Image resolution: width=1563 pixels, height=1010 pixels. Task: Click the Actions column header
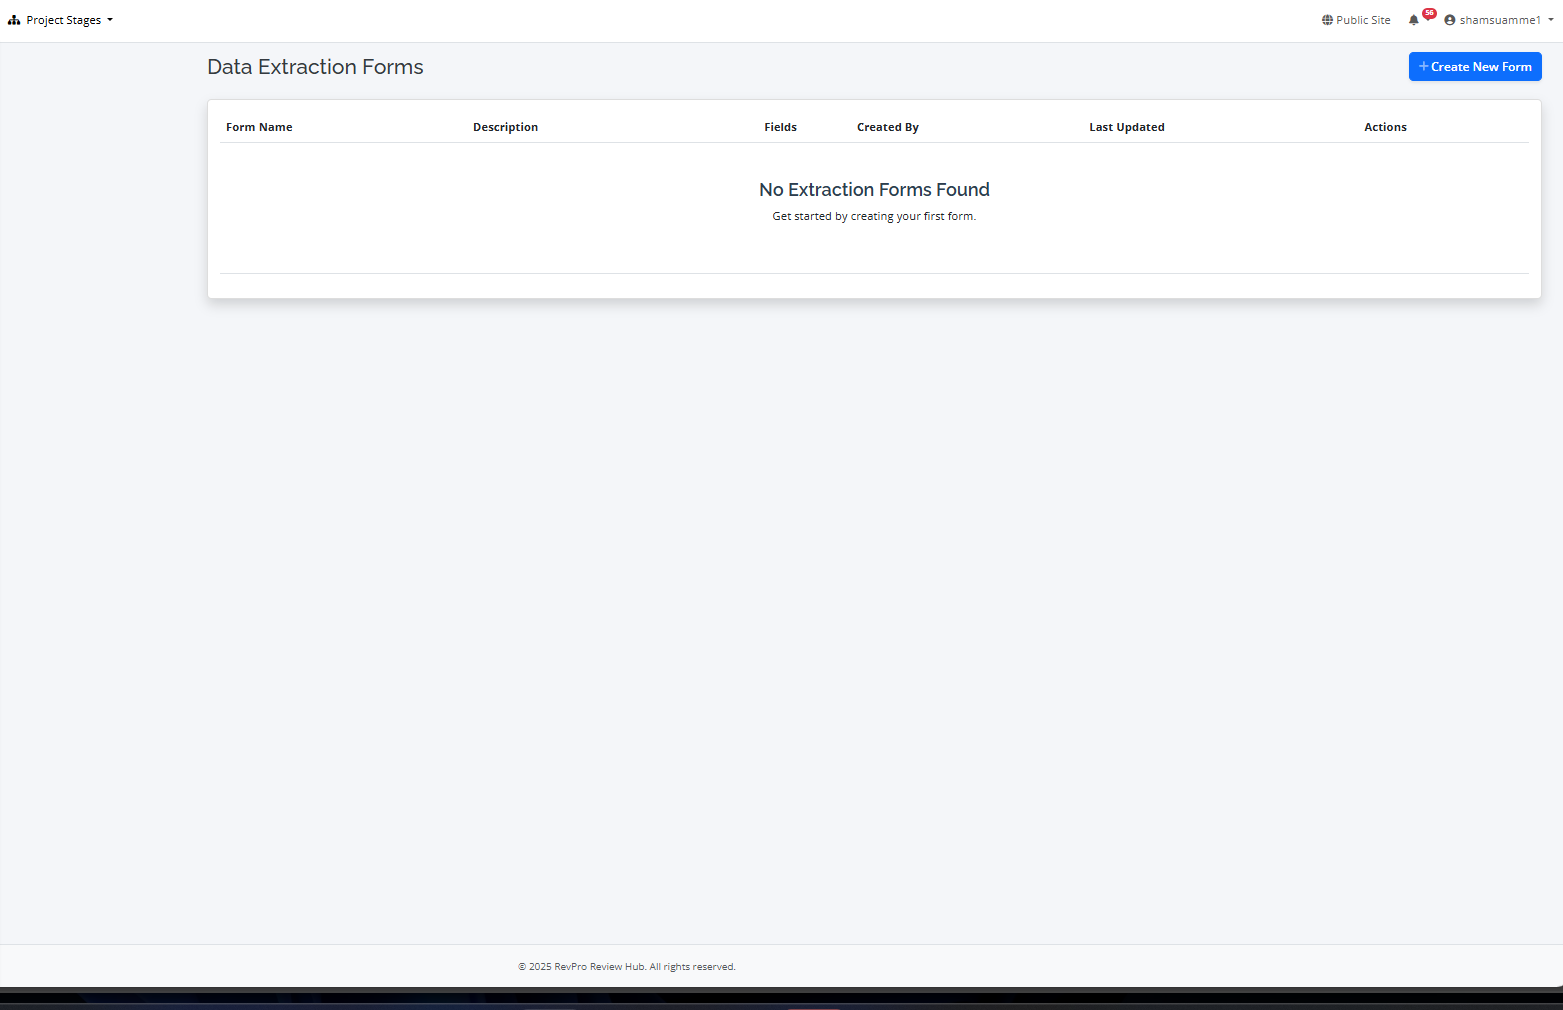[x=1385, y=127]
